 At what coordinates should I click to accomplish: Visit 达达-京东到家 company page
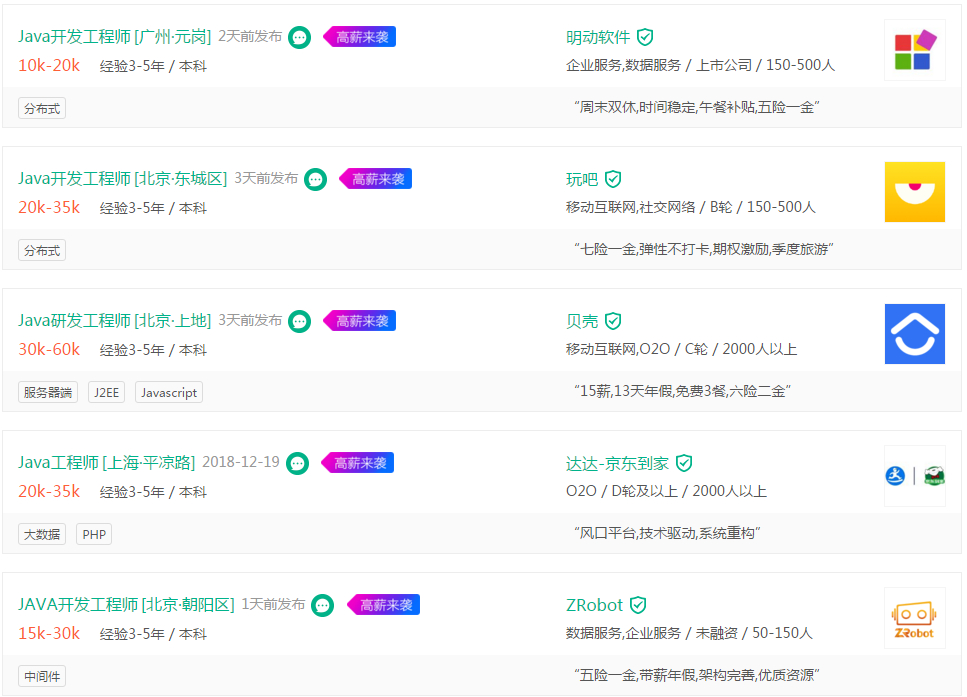coord(617,463)
